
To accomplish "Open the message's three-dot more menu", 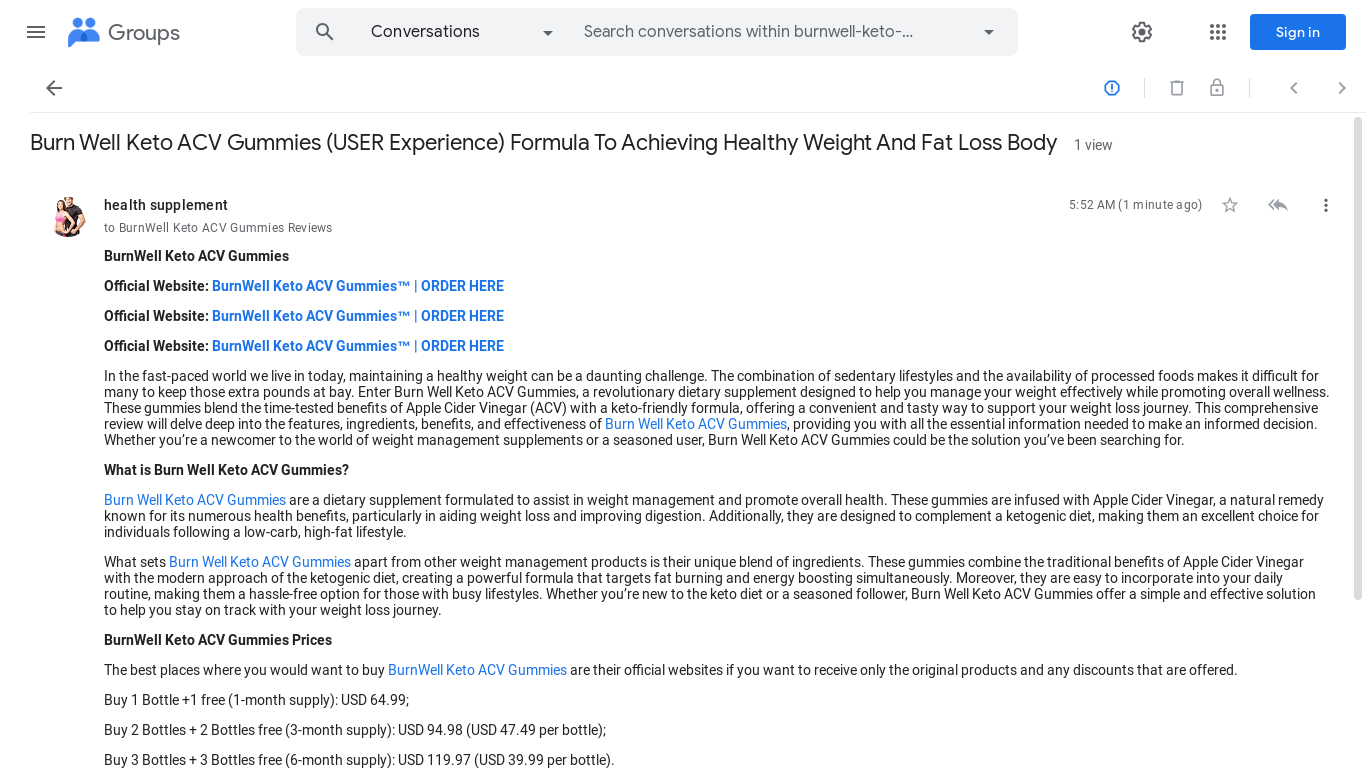I will [x=1326, y=205].
